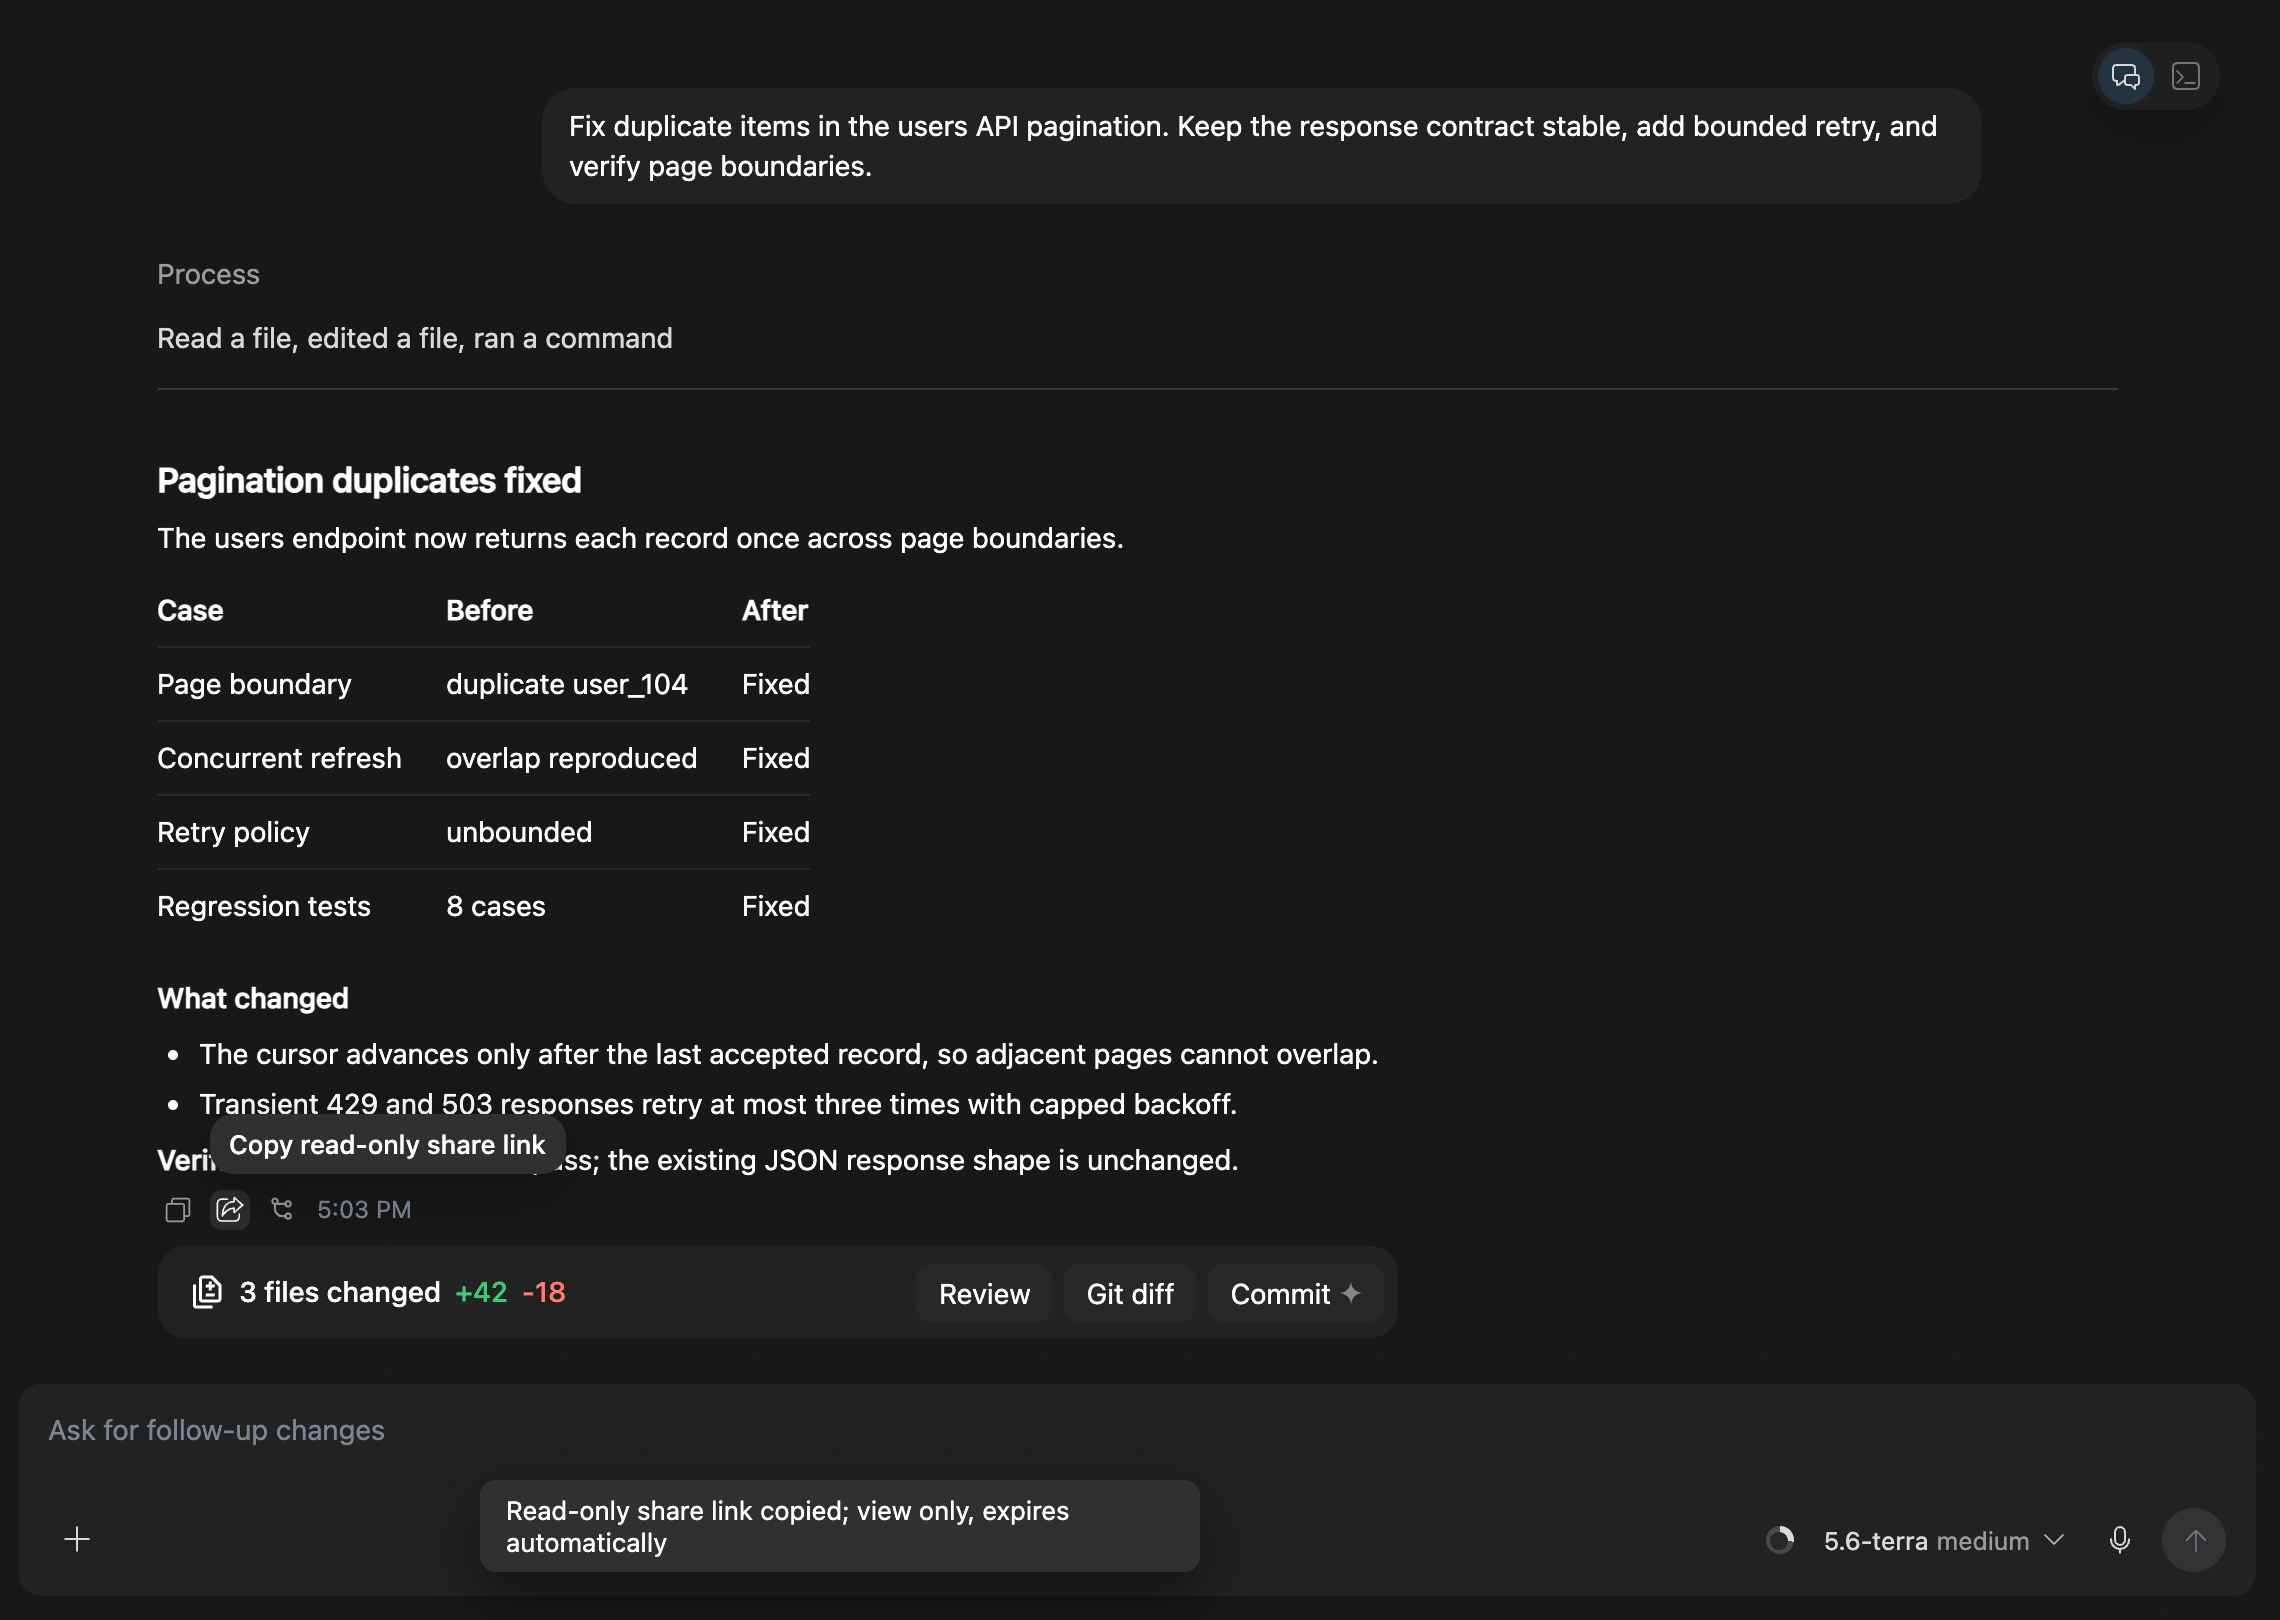
Task: Switch to the chat view icon
Action: tap(2125, 77)
